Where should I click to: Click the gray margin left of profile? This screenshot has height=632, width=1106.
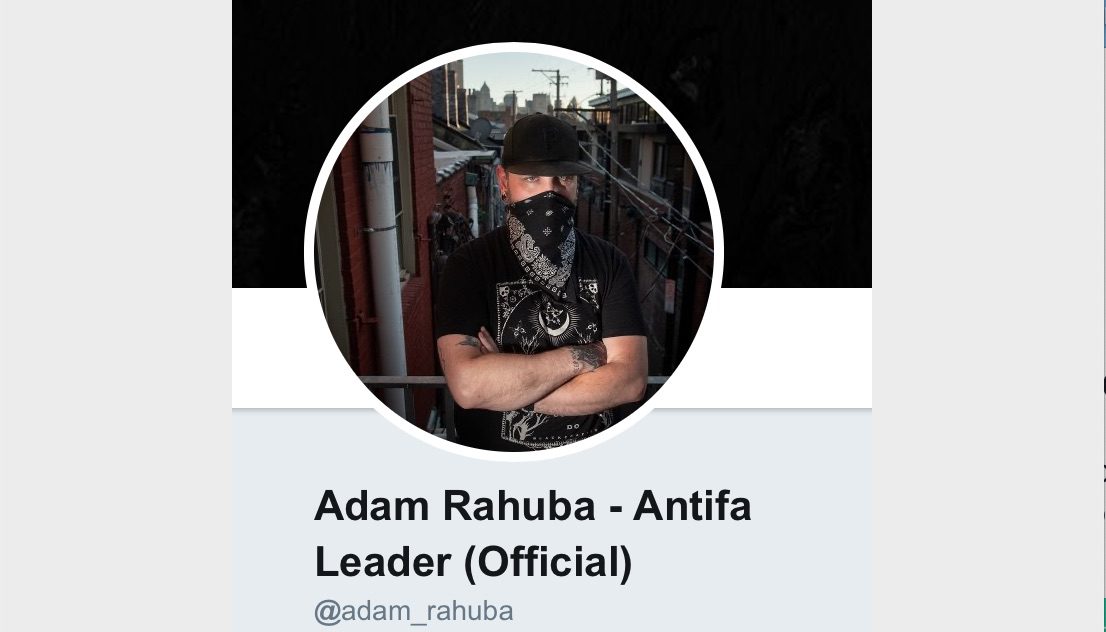(x=116, y=316)
